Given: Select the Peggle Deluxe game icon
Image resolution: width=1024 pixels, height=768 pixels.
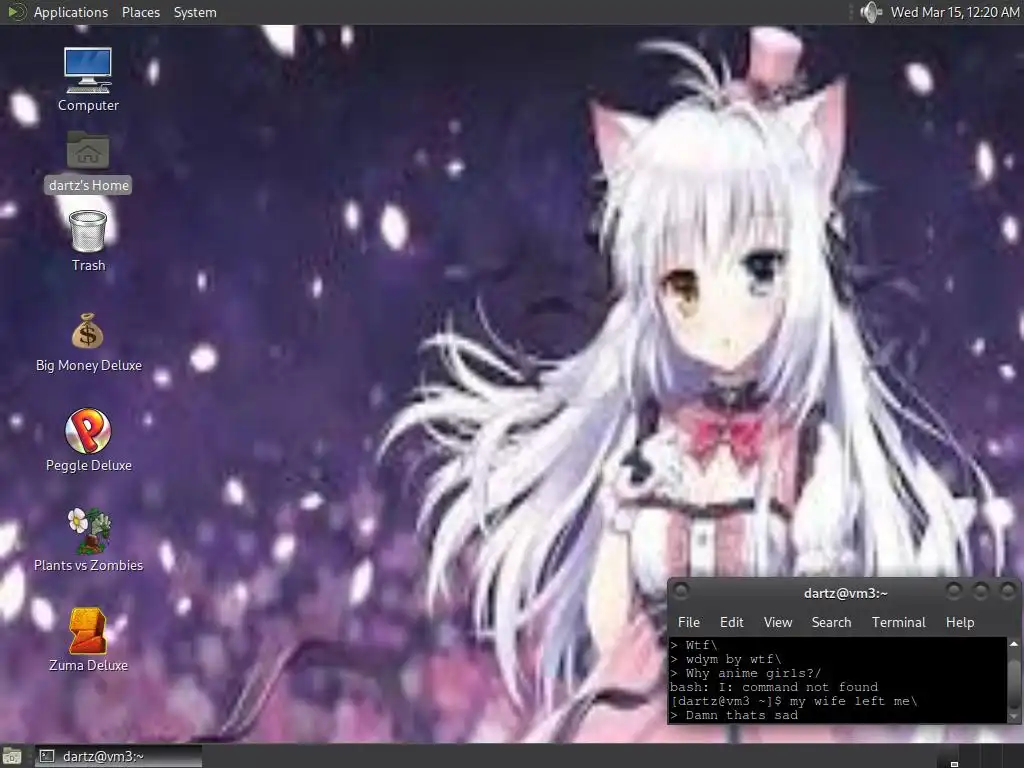Looking at the screenshot, I should [x=88, y=430].
